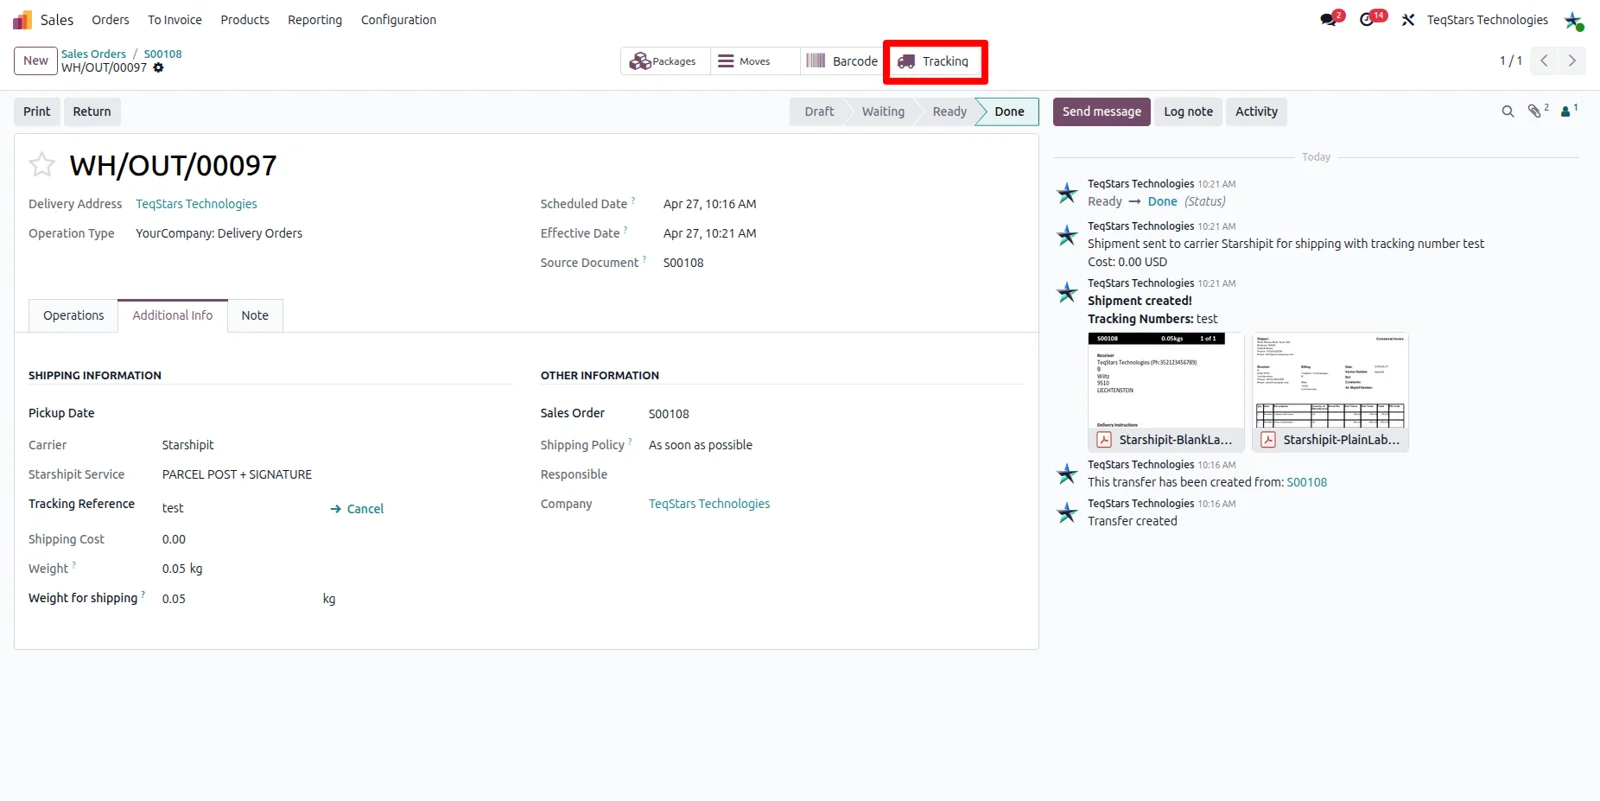Open the Products menu
1600x801 pixels.
click(x=245, y=20)
